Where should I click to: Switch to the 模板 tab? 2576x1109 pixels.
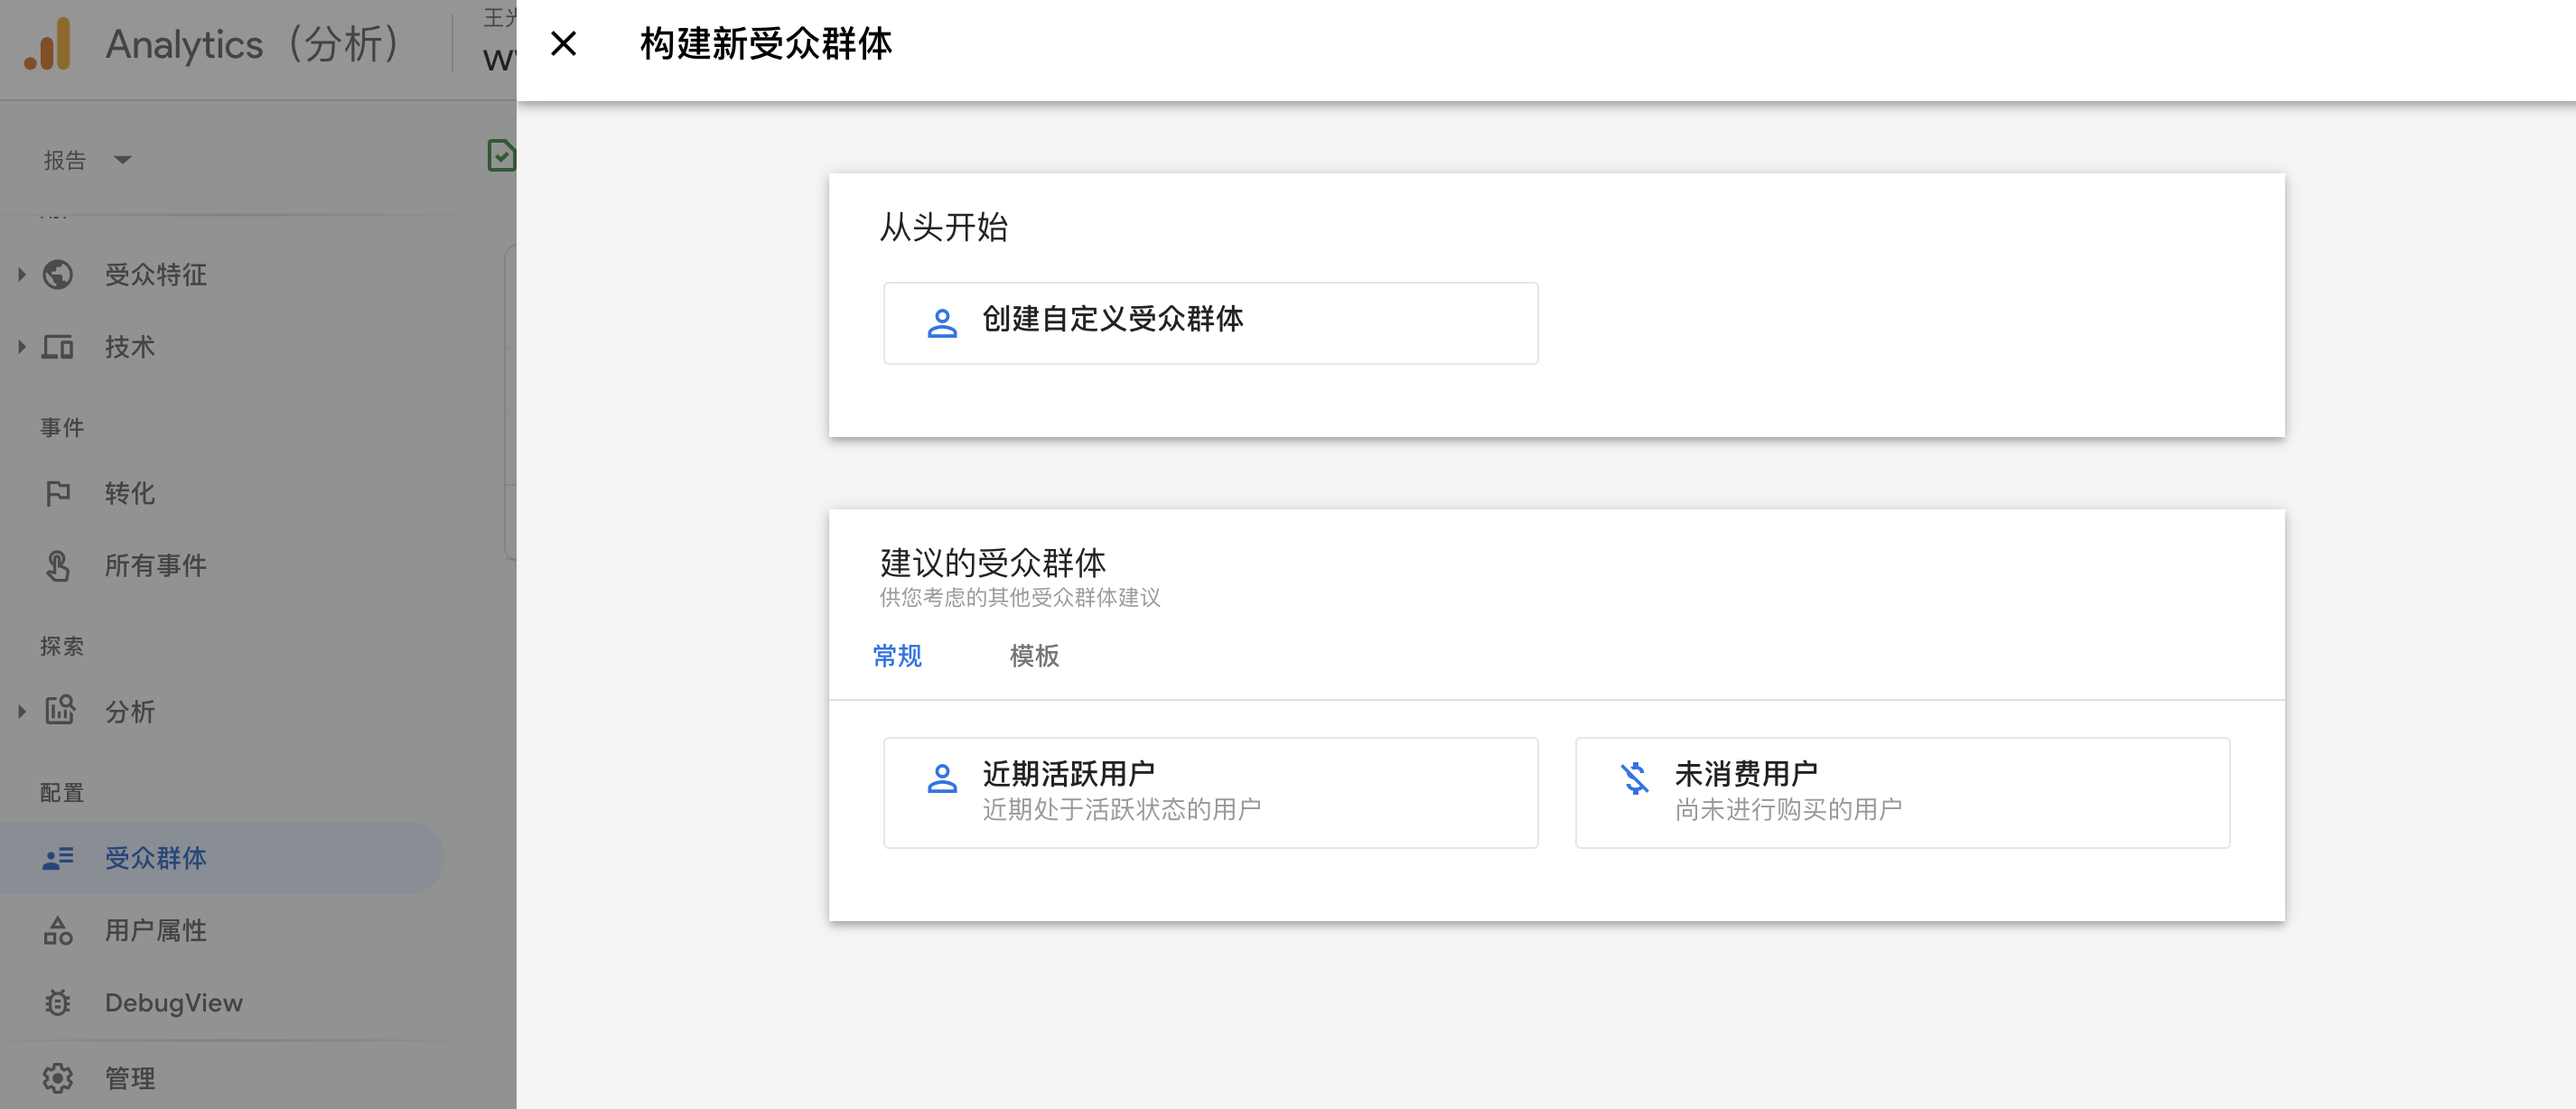coord(1034,656)
